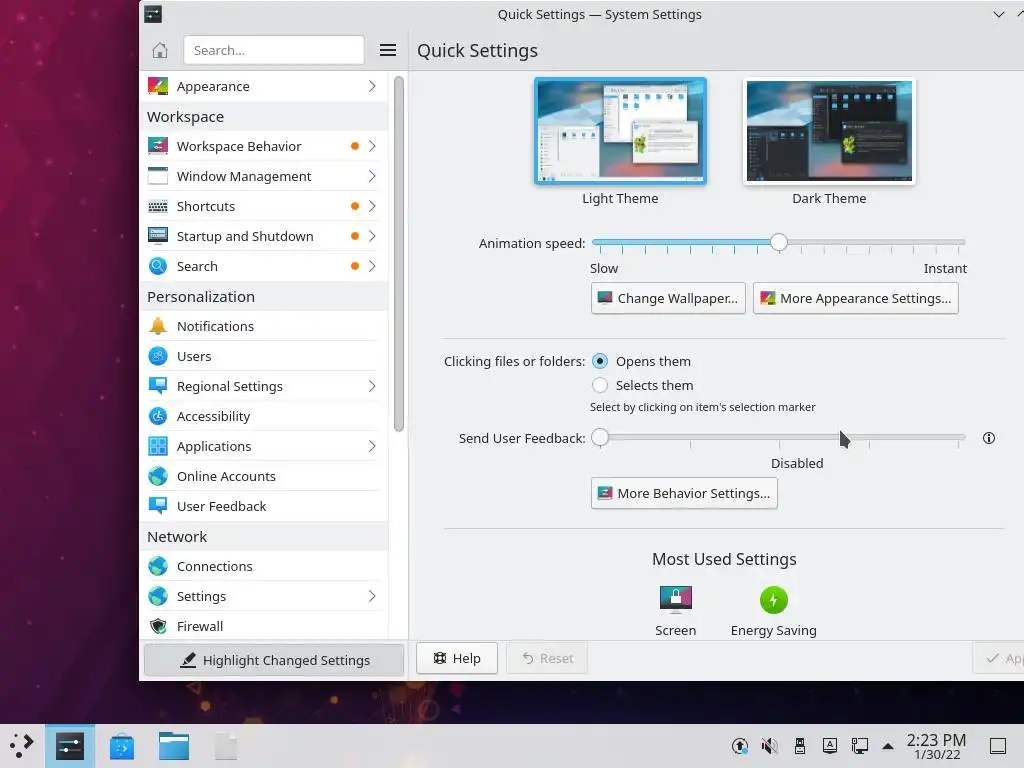Screen dimensions: 1024x768
Task: Expand Startup and Shutdown chevron
Action: pos(372,236)
